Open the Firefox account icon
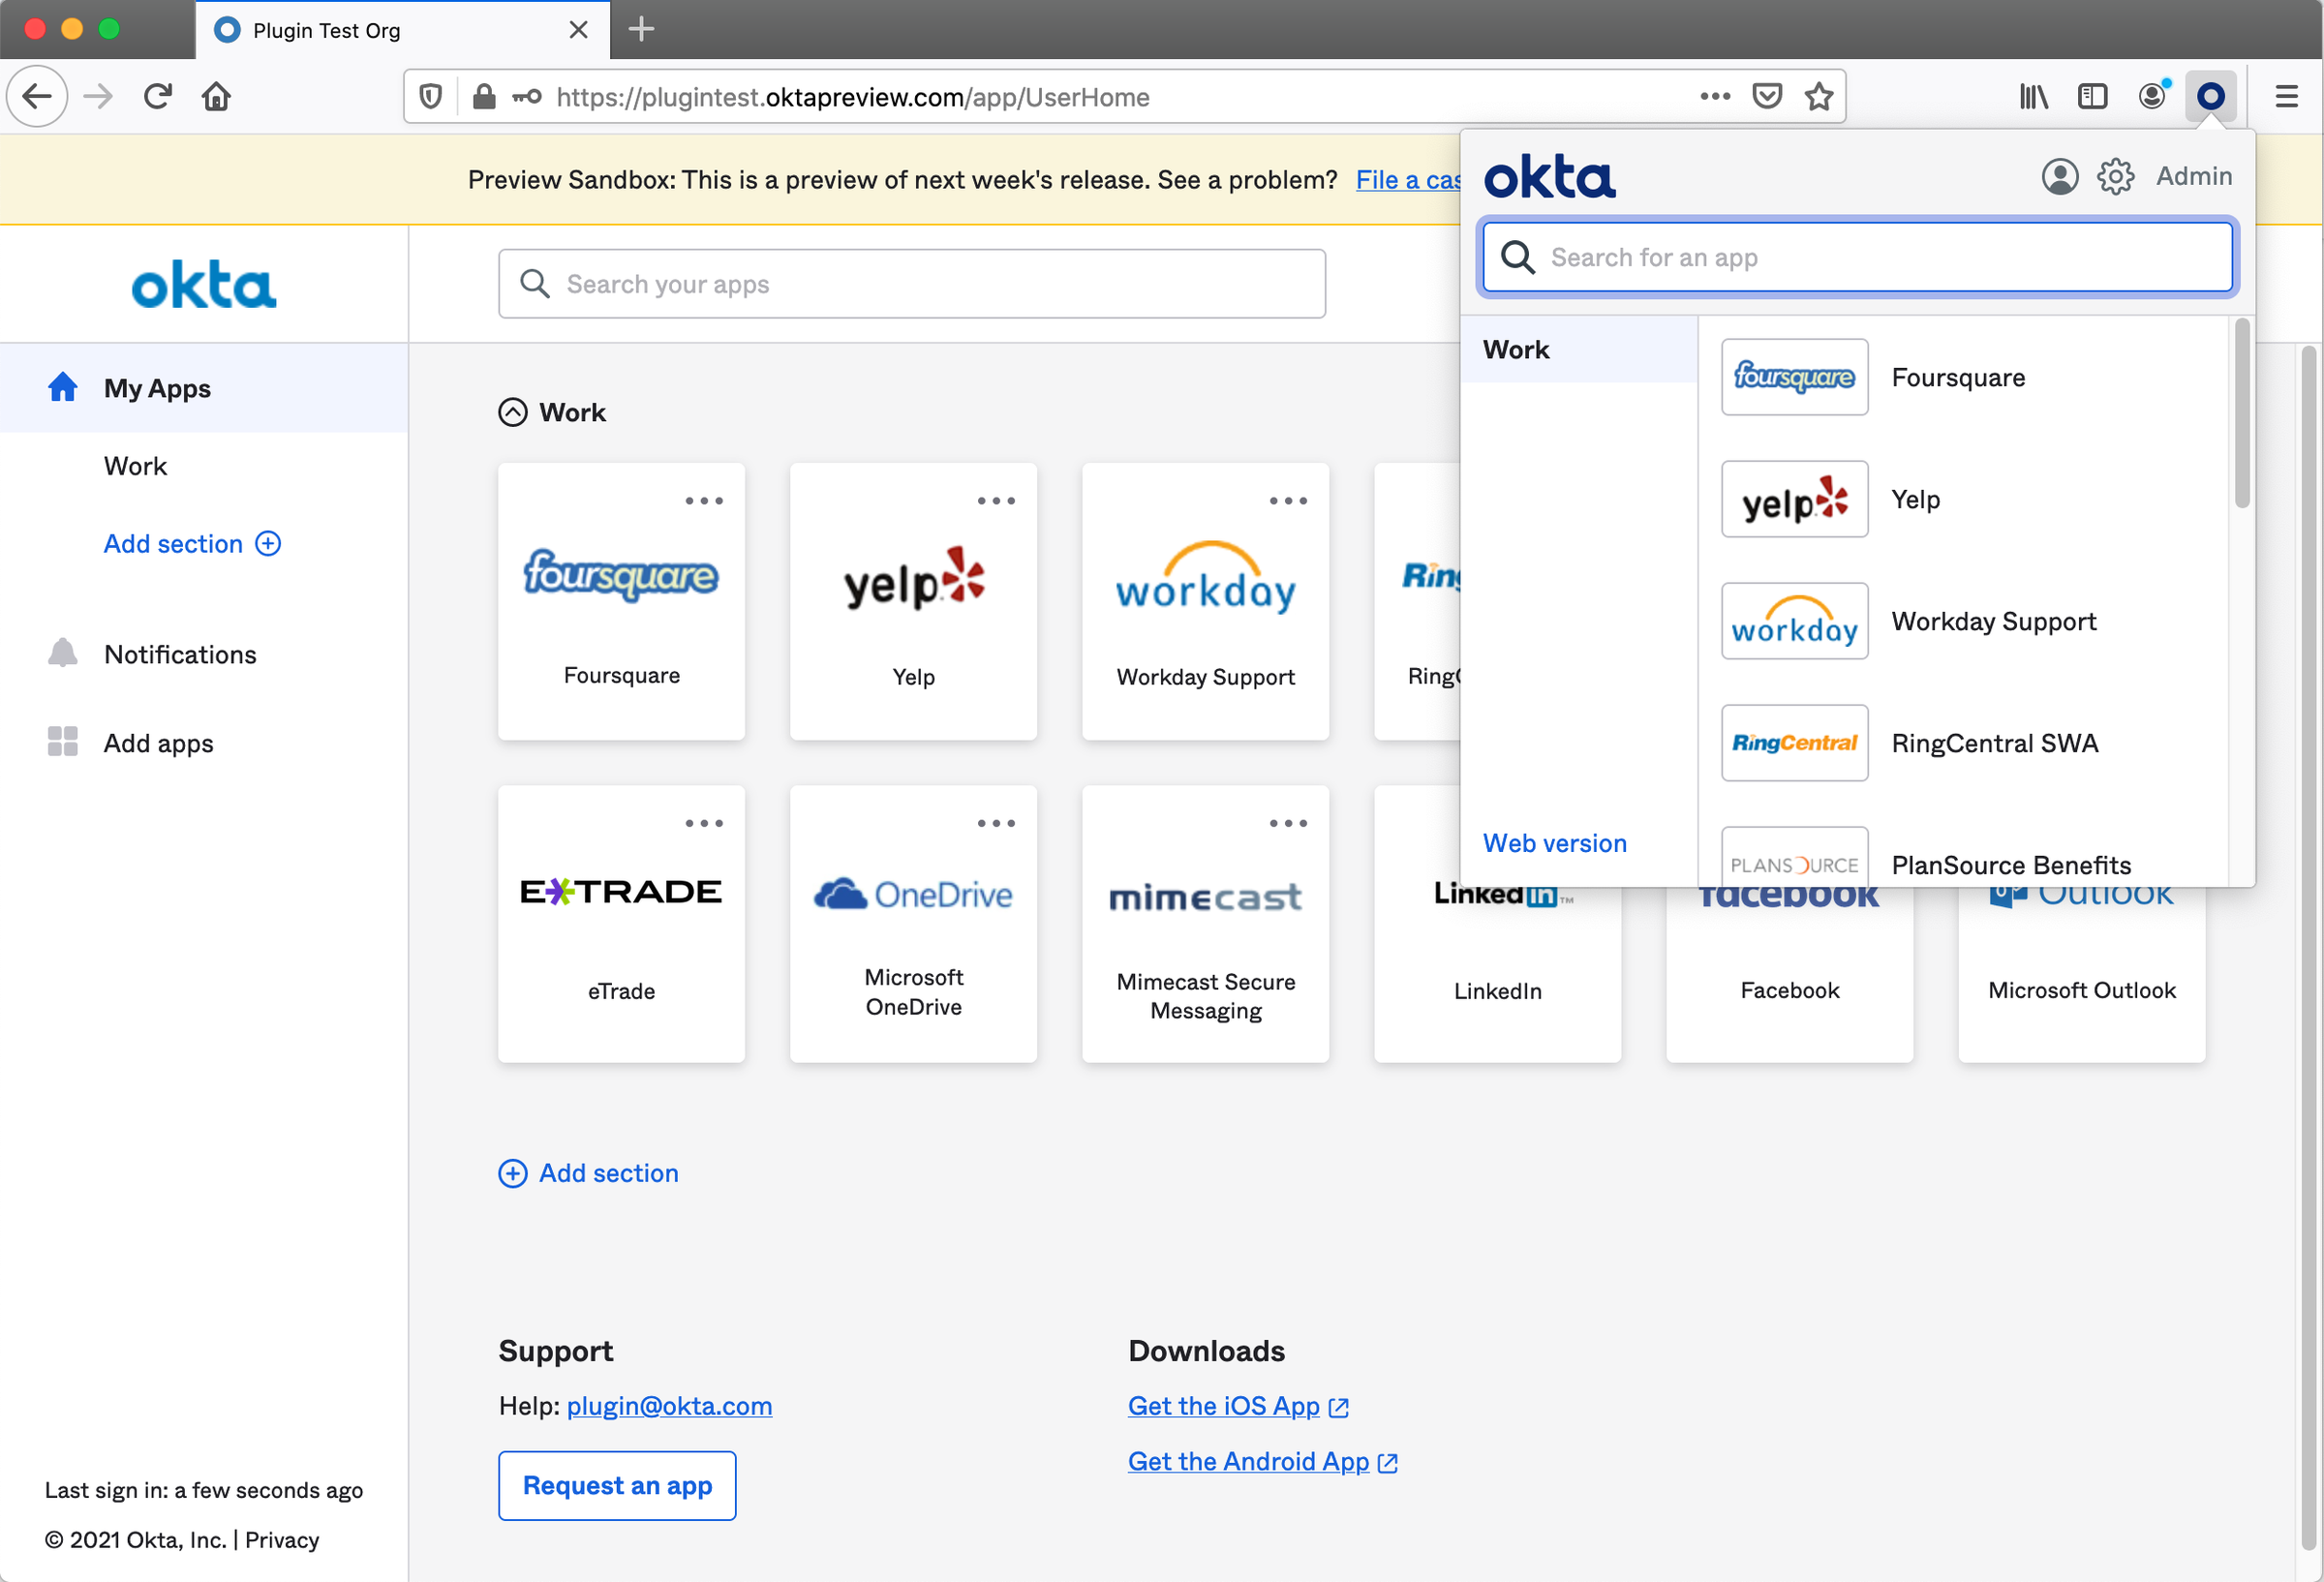 point(2152,96)
